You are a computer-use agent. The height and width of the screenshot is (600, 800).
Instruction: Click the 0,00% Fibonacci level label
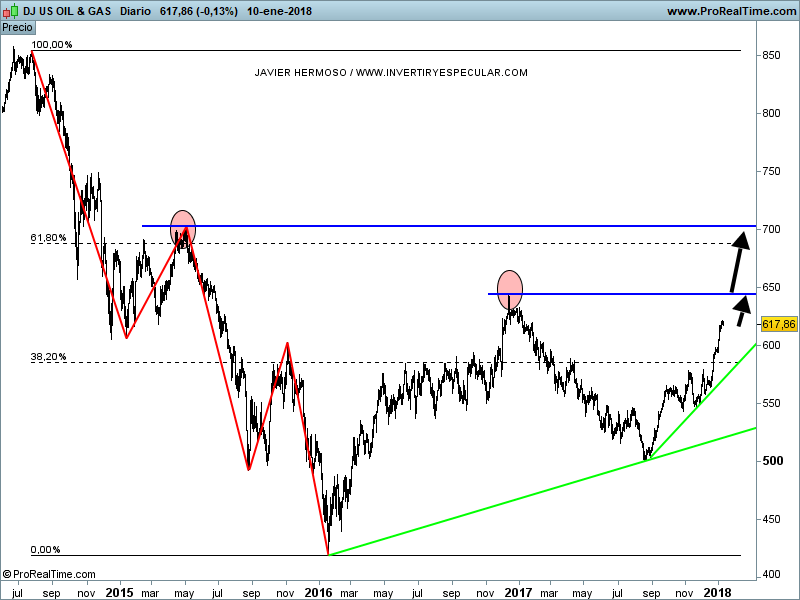pos(46,549)
